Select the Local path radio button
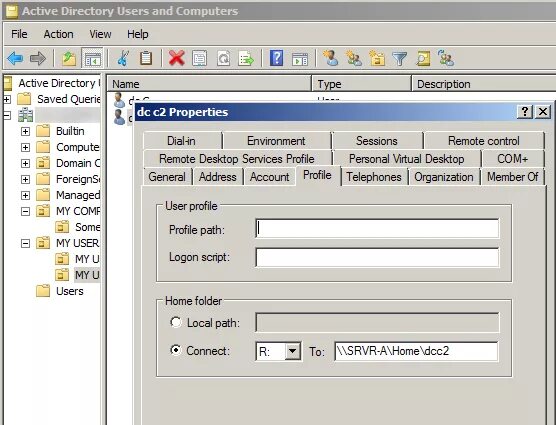Image resolution: width=556 pixels, height=425 pixels. 176,322
